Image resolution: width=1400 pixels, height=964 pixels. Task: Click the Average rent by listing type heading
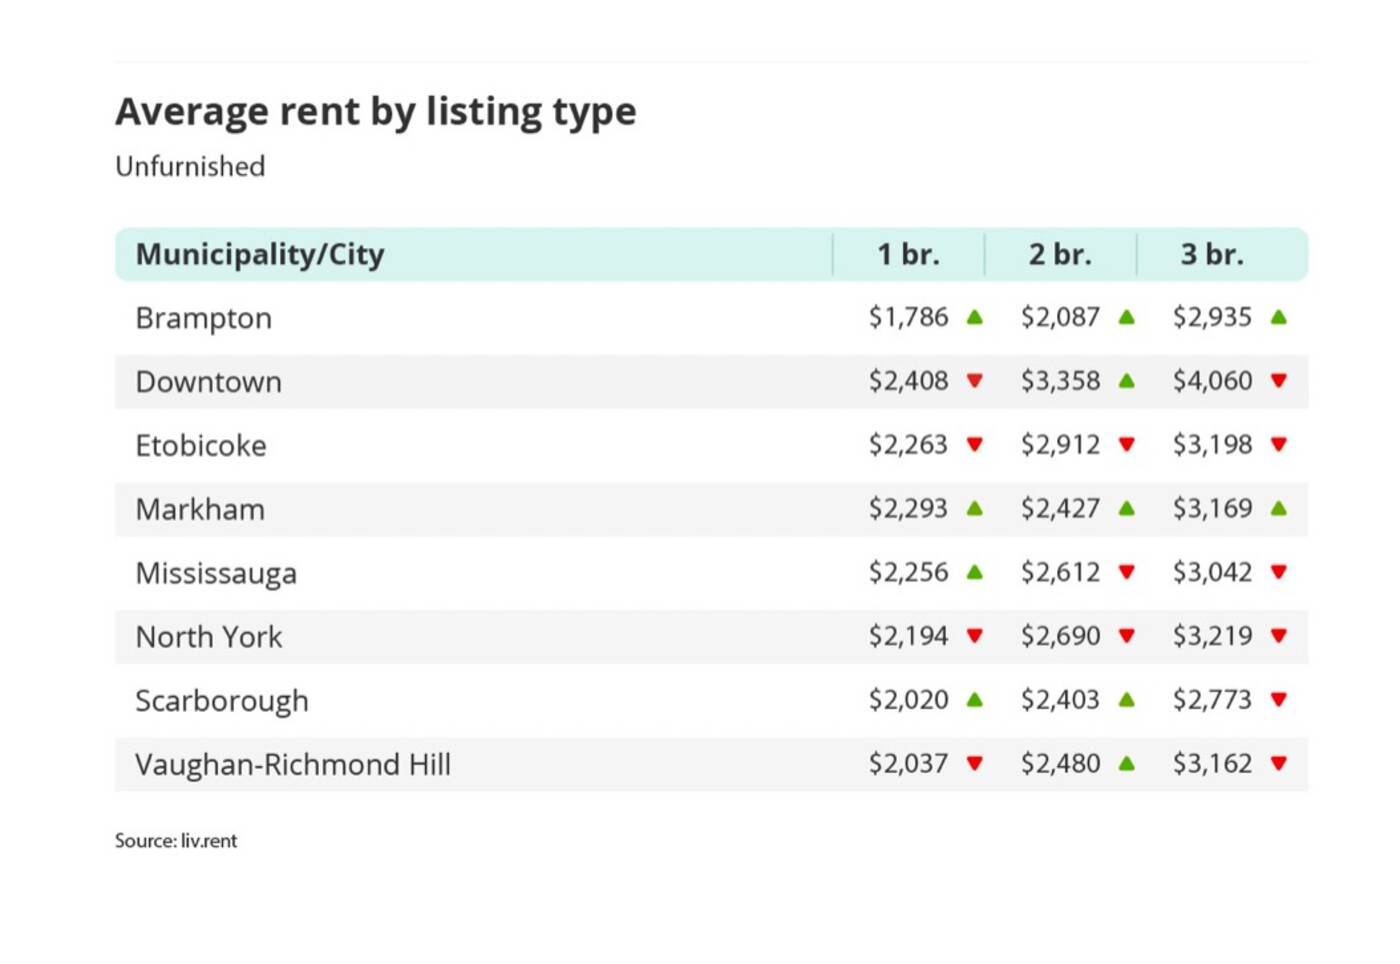pos(376,111)
